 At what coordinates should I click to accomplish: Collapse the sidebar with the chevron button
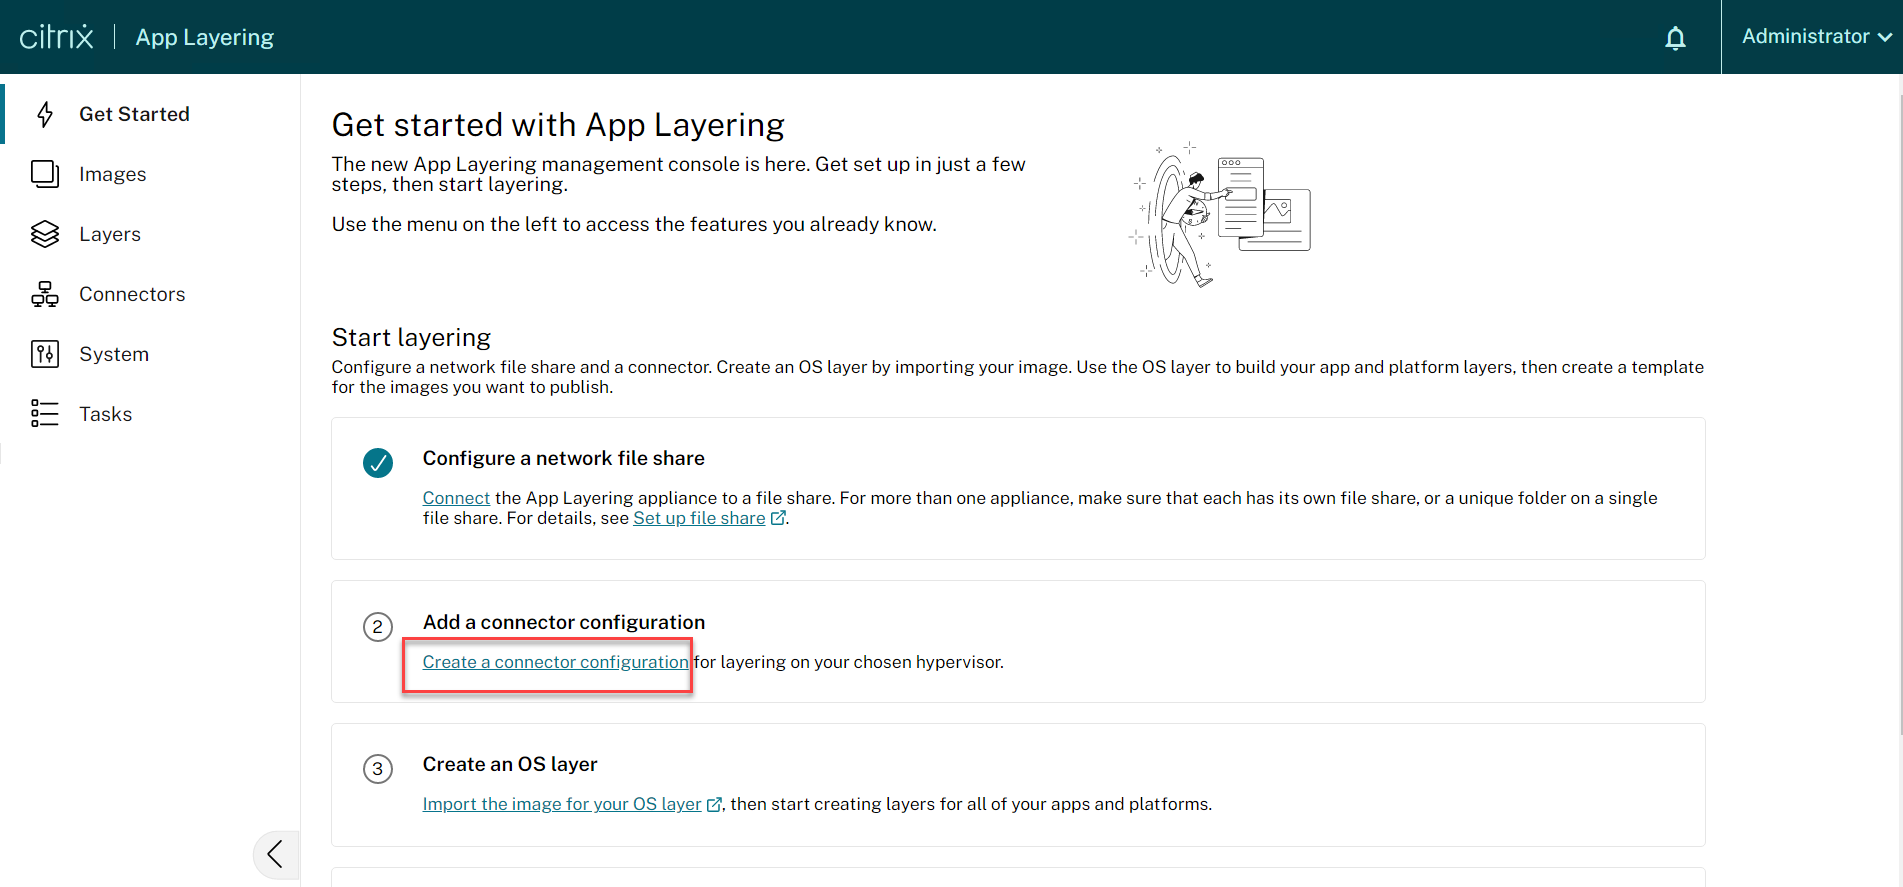[276, 854]
